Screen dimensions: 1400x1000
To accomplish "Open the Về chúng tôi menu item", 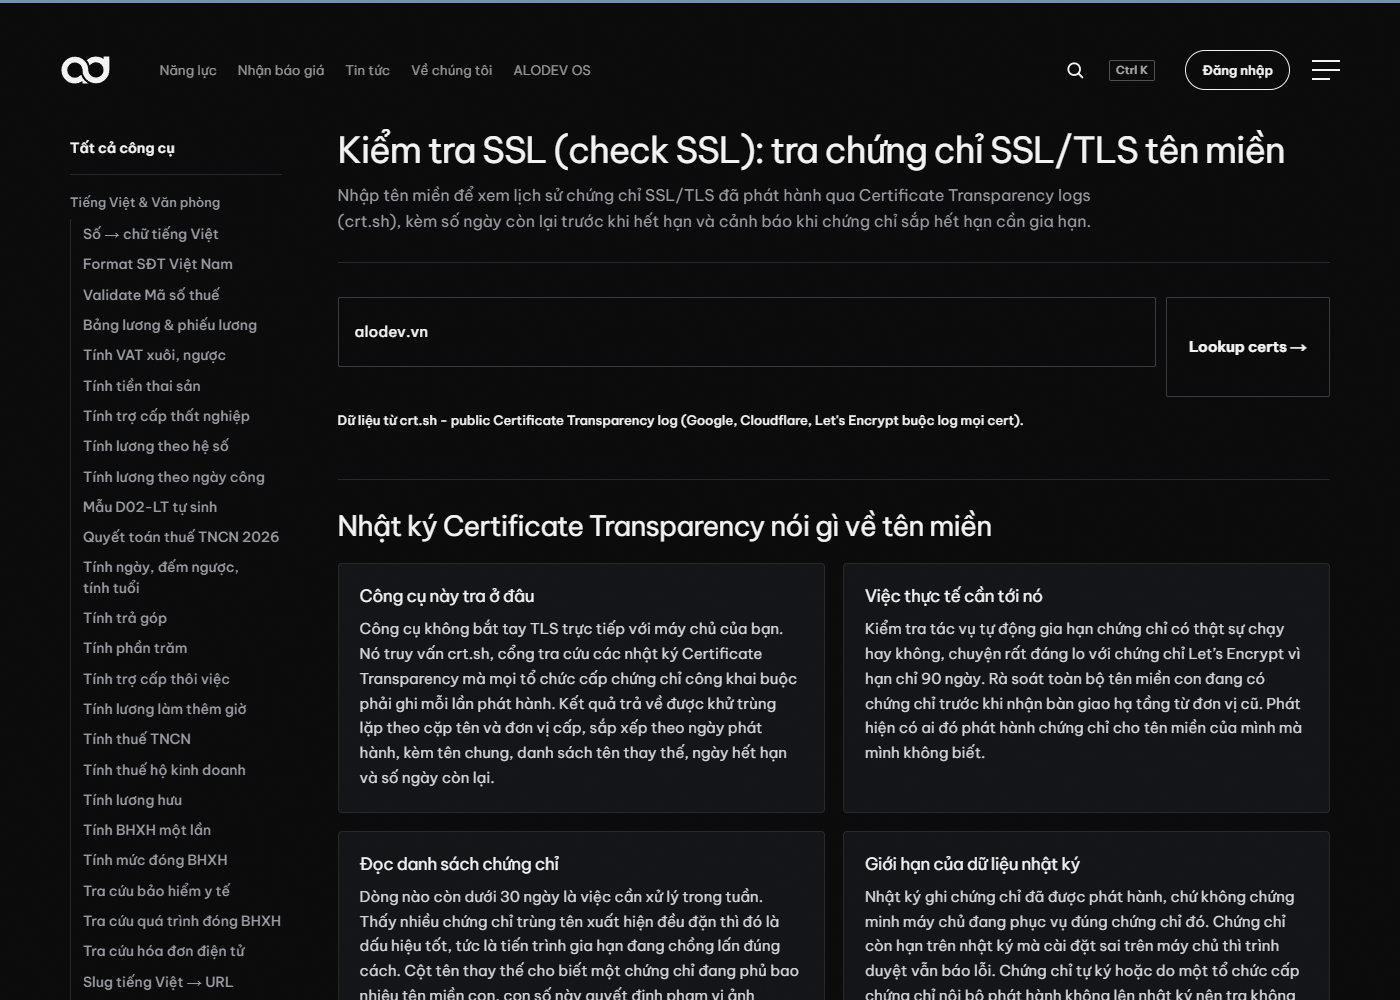I will click(451, 70).
